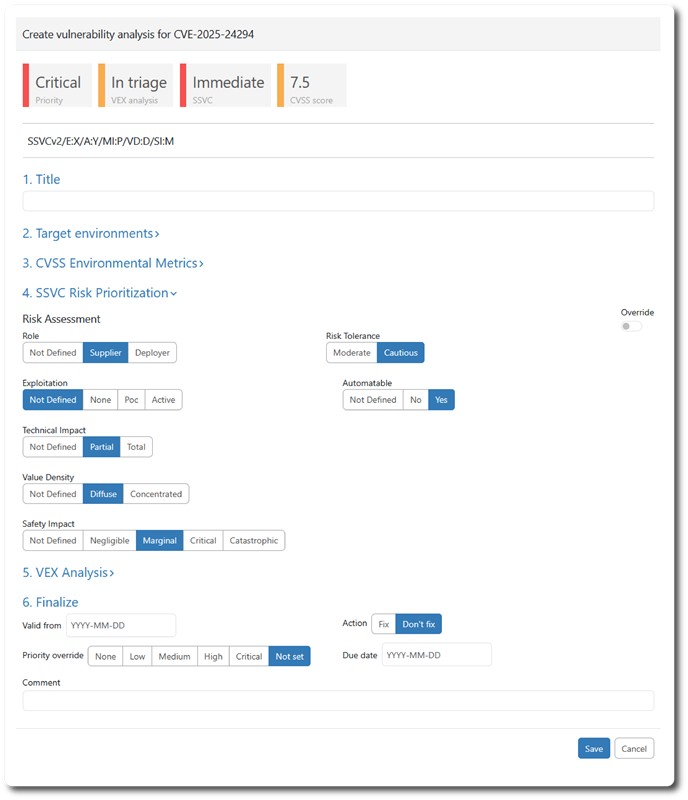Set Exploitation to Poc
Viewport: 688px width, 800px height.
click(131, 399)
